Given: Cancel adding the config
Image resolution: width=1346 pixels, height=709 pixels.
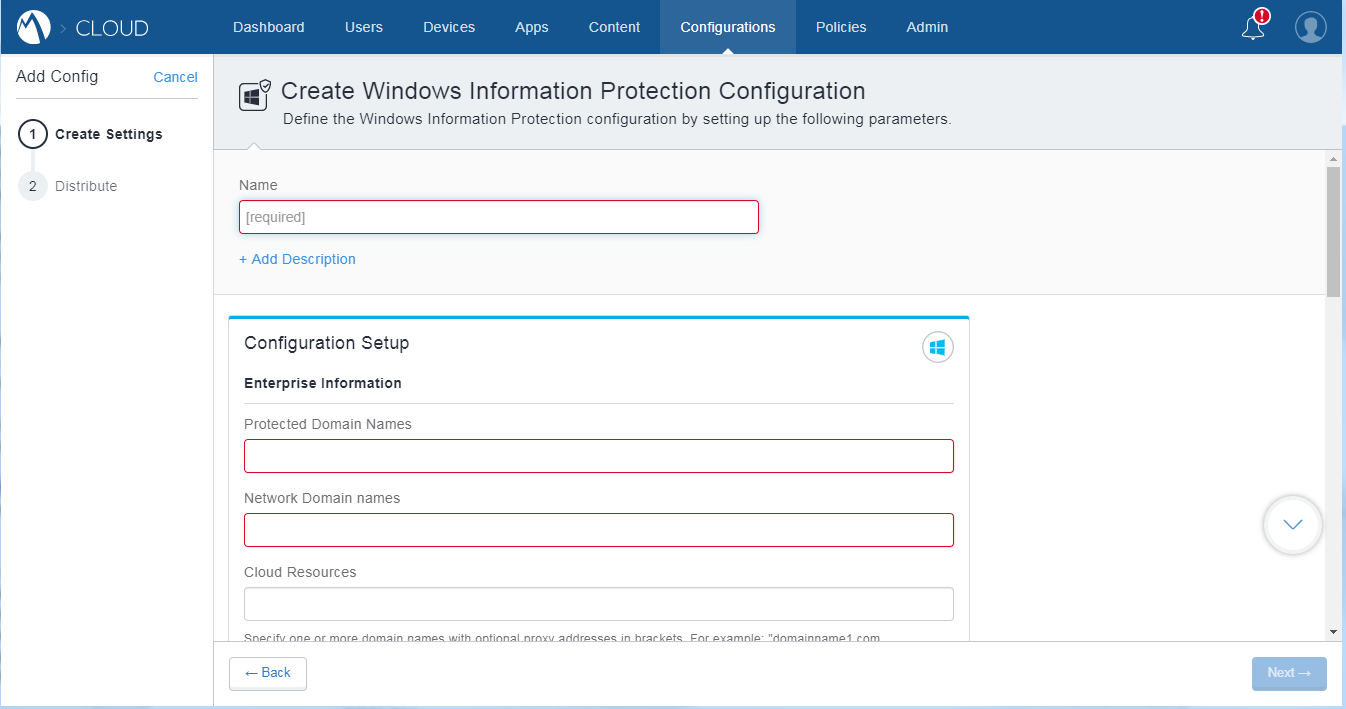Looking at the screenshot, I should (x=175, y=77).
